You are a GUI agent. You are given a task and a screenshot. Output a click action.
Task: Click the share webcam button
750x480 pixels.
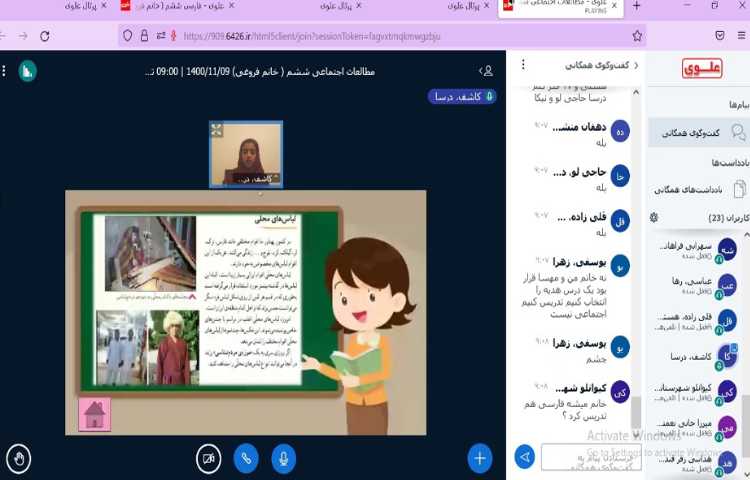pyautogui.click(x=209, y=458)
